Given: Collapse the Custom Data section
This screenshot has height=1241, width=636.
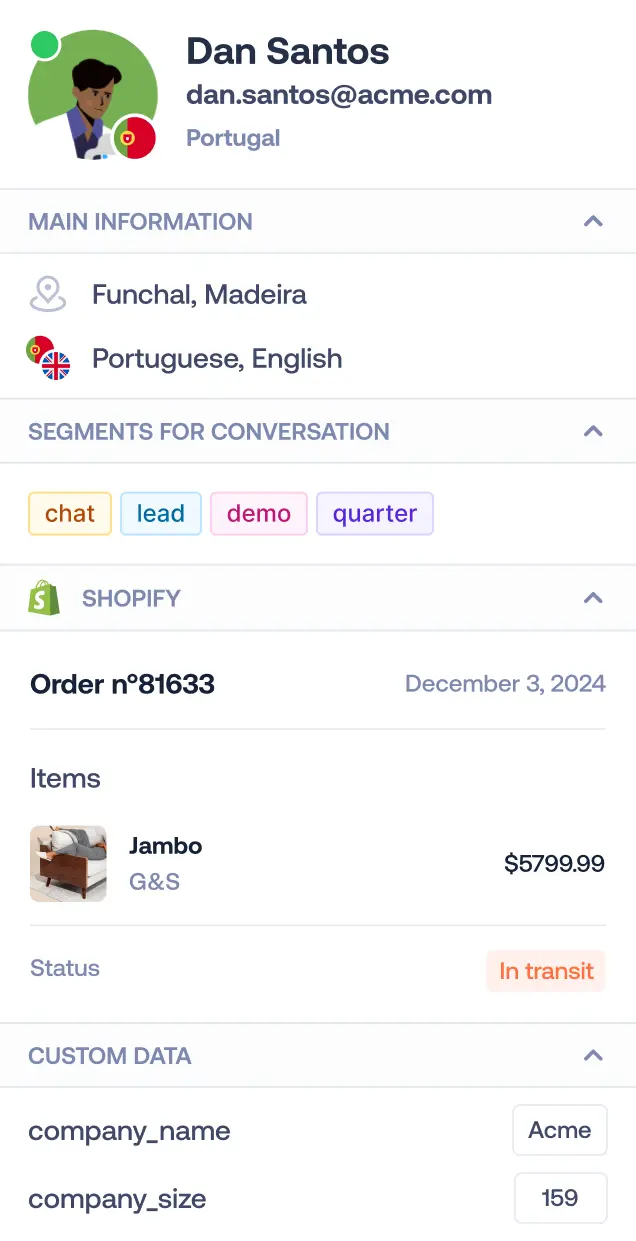Looking at the screenshot, I should [593, 1055].
